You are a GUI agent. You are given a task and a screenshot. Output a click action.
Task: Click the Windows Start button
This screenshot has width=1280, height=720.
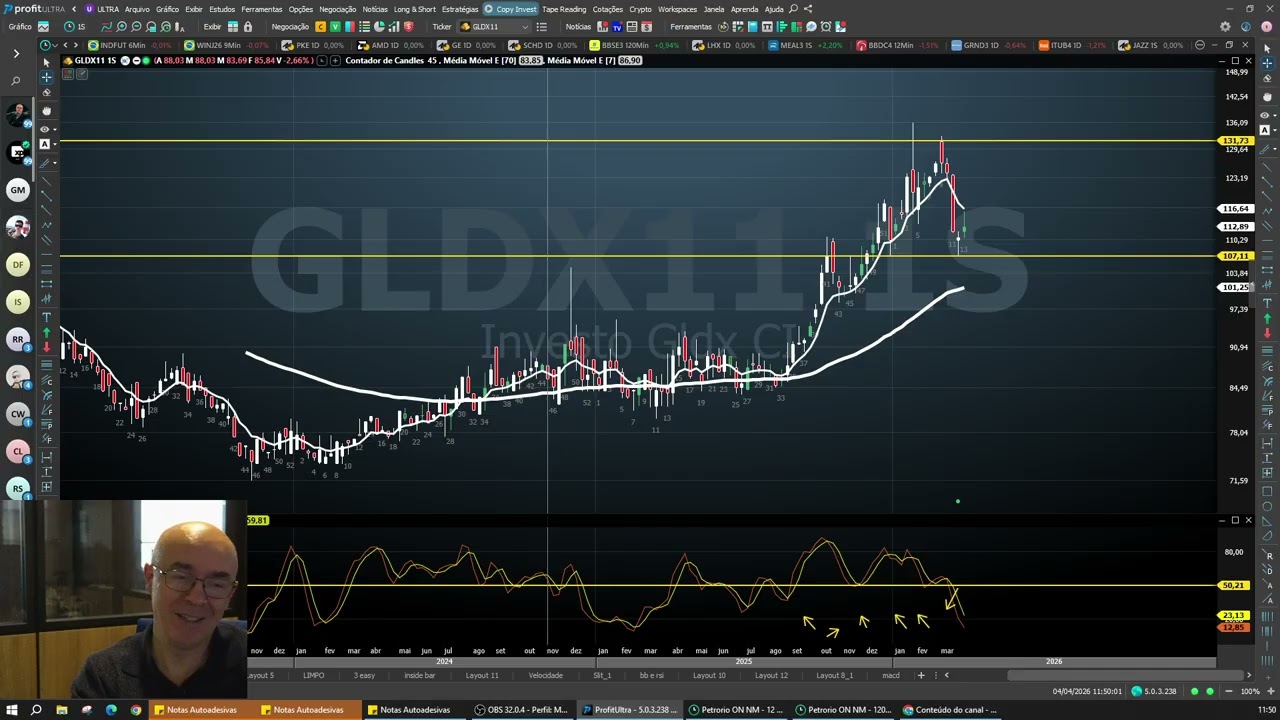(11, 710)
